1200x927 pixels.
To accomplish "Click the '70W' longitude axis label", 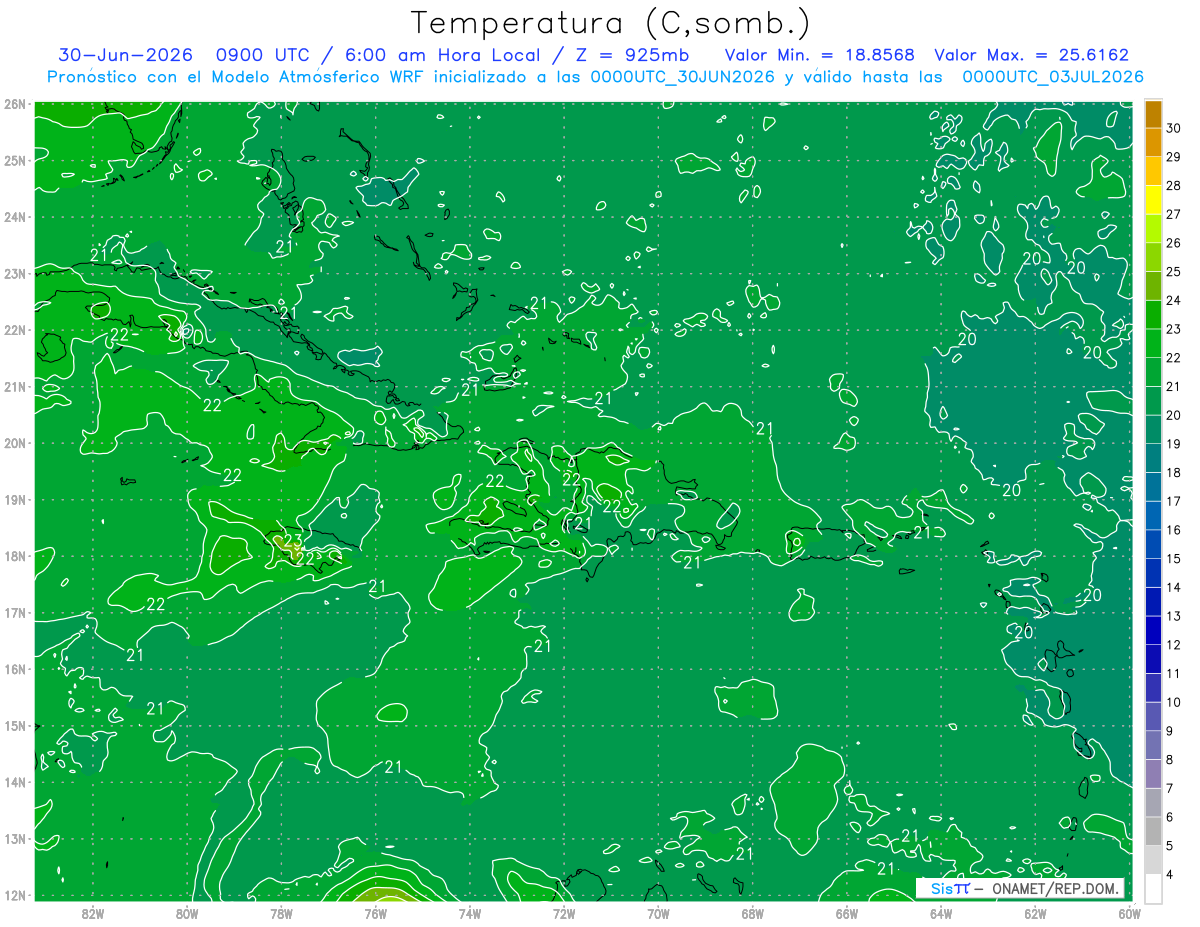I will point(658,912).
